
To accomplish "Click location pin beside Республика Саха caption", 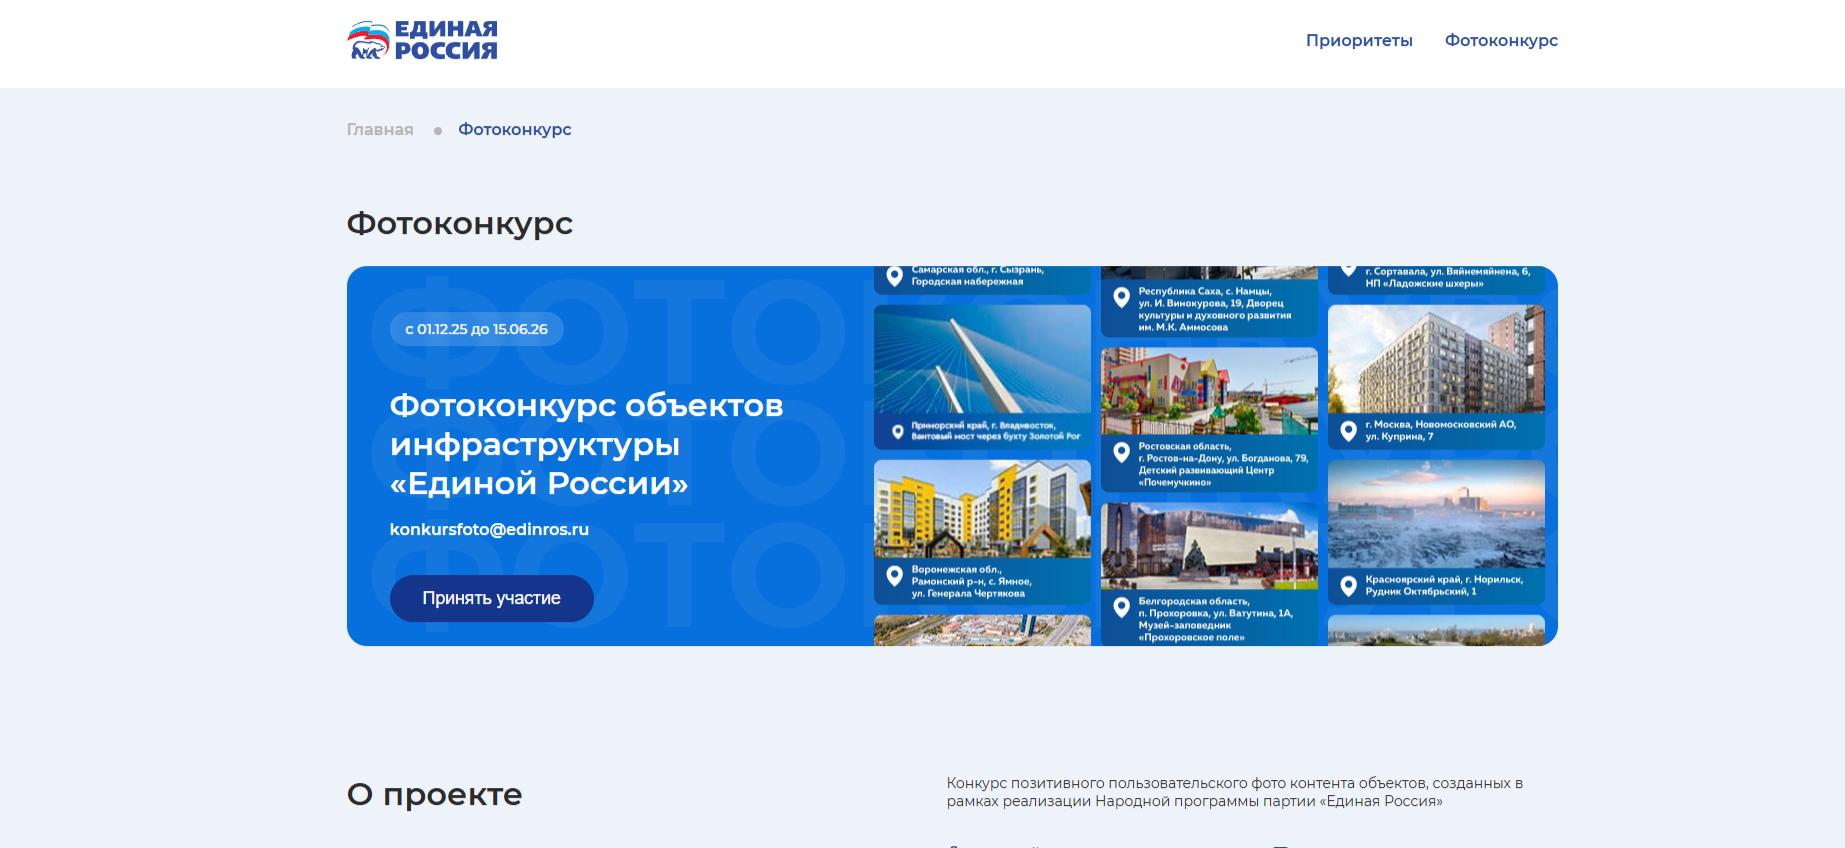I will pos(1122,297).
